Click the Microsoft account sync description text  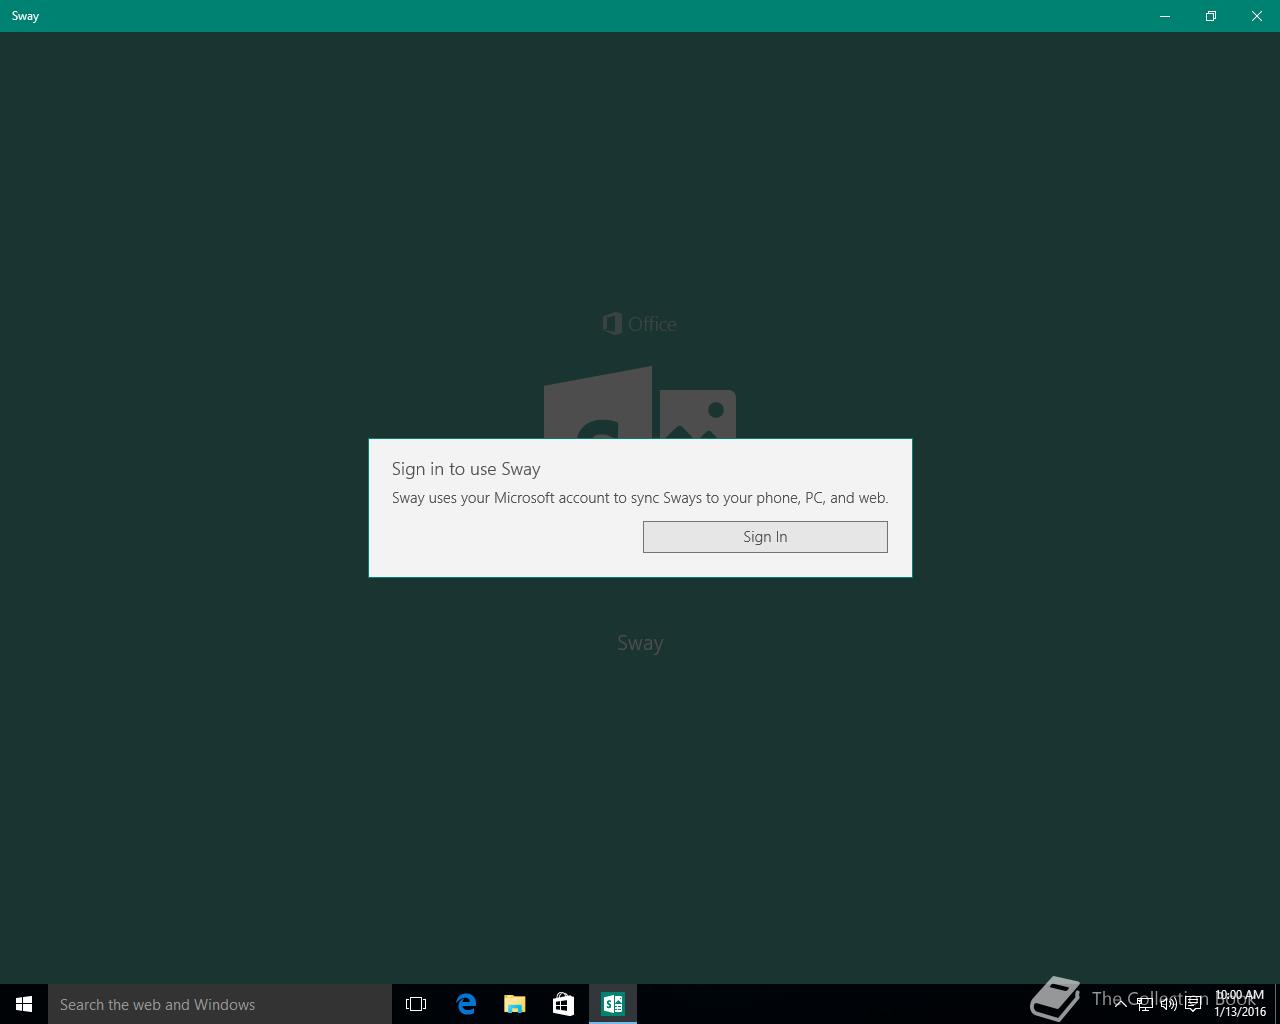(640, 498)
